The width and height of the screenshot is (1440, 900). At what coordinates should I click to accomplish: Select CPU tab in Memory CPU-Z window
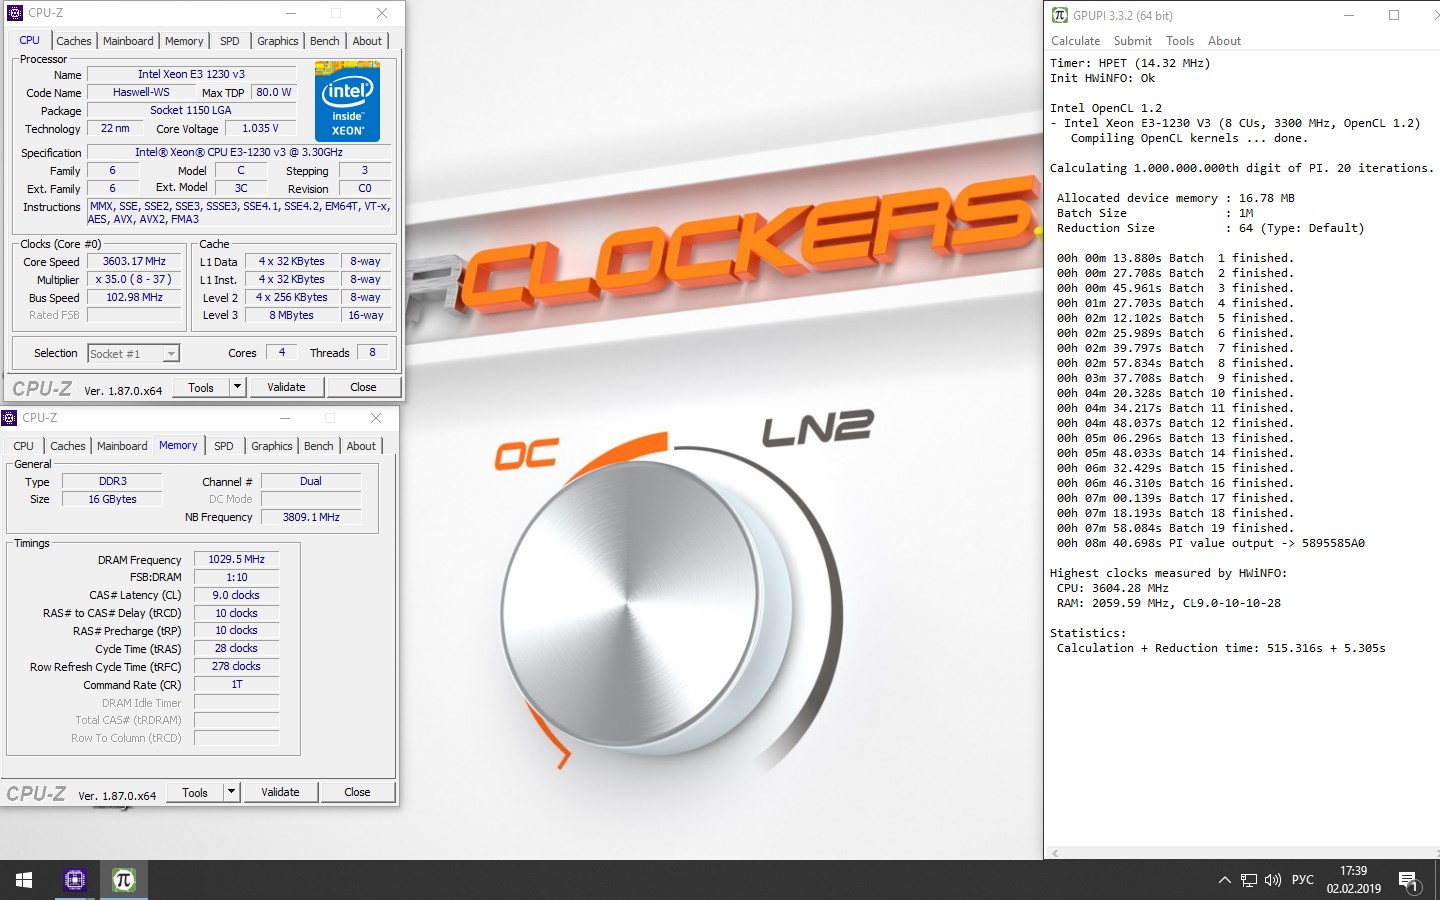pyautogui.click(x=24, y=446)
